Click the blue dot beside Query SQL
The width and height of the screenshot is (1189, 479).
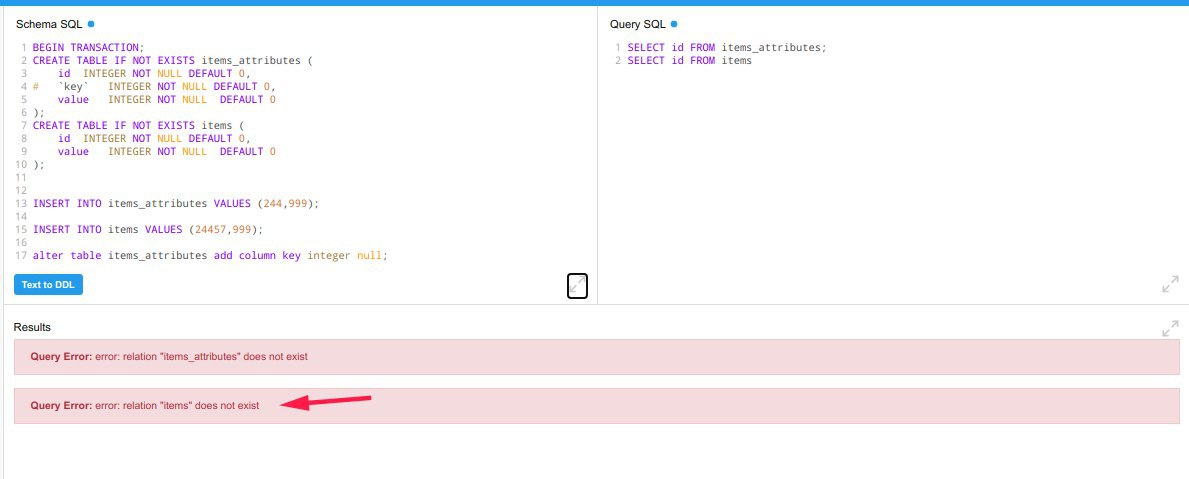(x=674, y=24)
